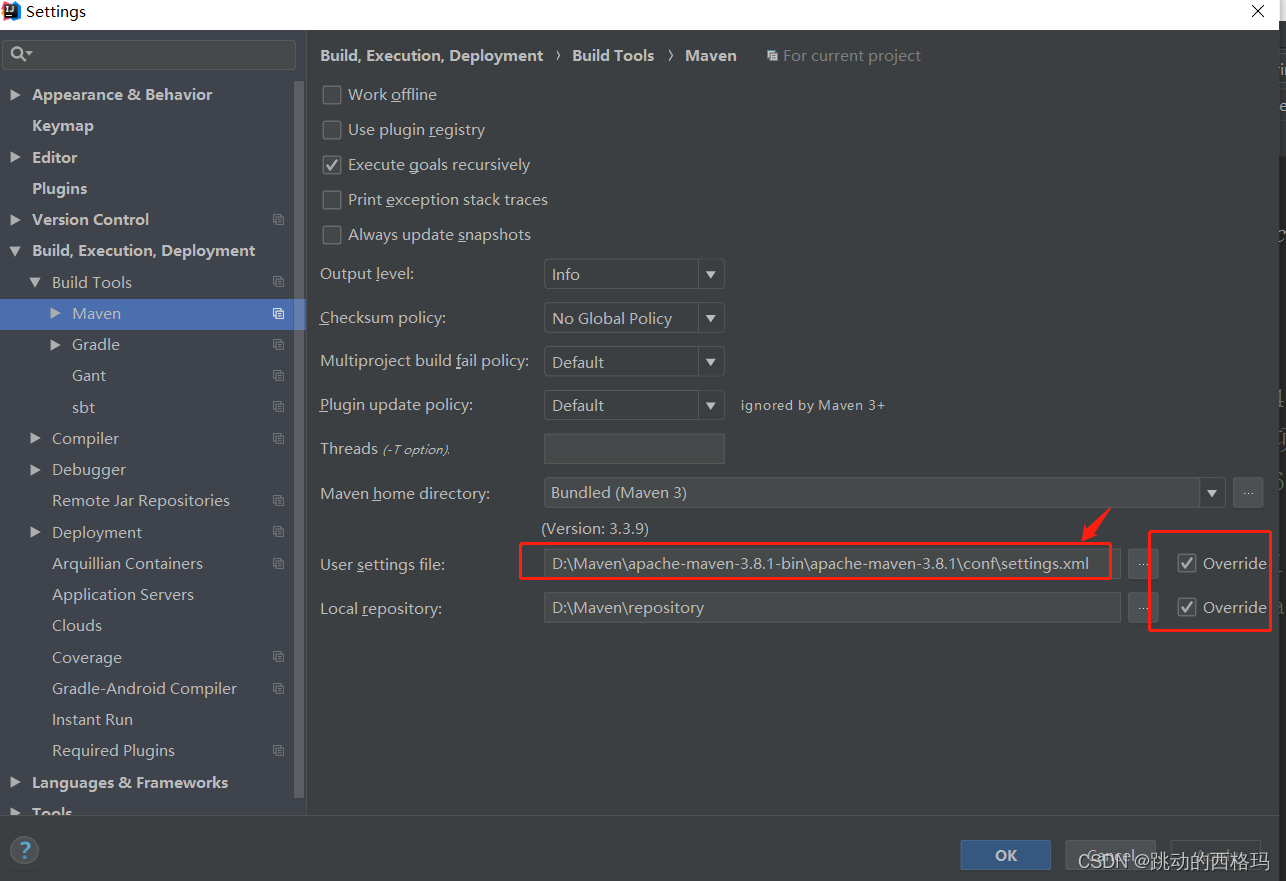
Task: Click the help question mark icon
Action: 24,851
